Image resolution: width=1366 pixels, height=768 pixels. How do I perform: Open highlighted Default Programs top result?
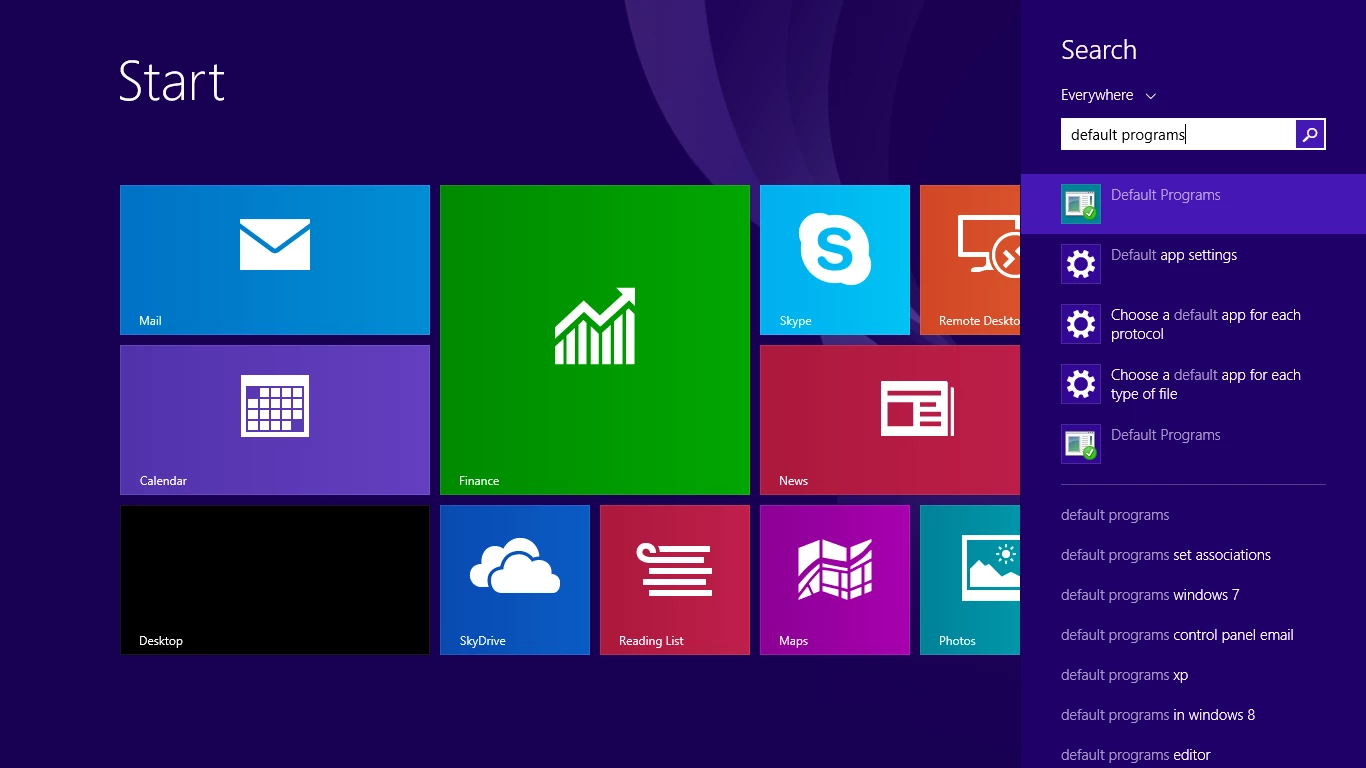[1193, 204]
